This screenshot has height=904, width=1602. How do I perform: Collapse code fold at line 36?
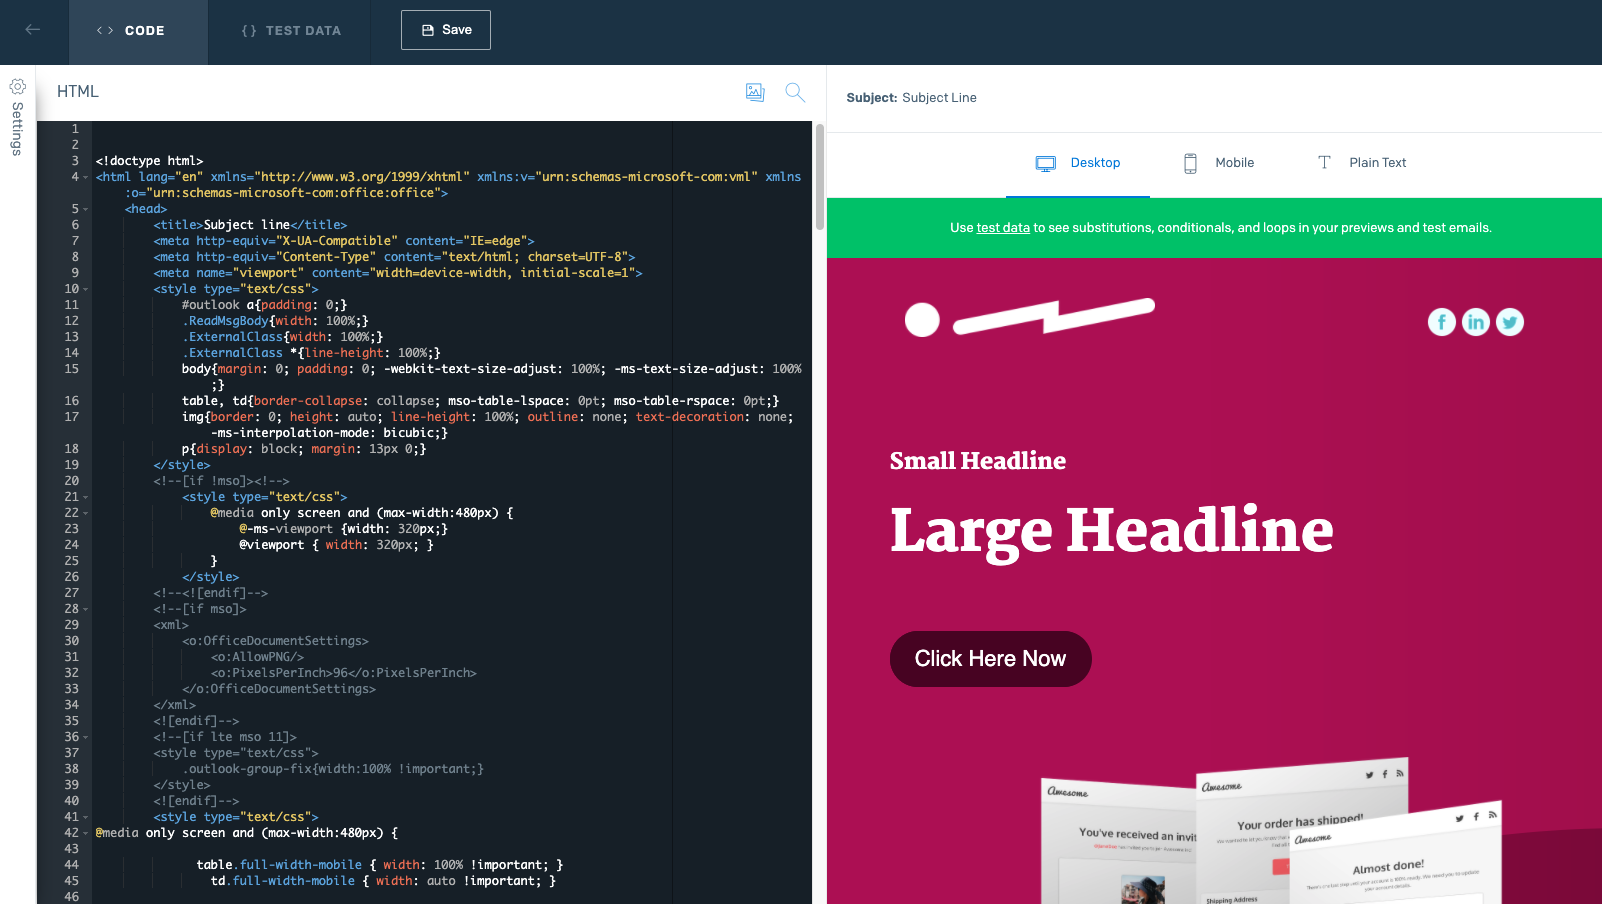coord(86,738)
